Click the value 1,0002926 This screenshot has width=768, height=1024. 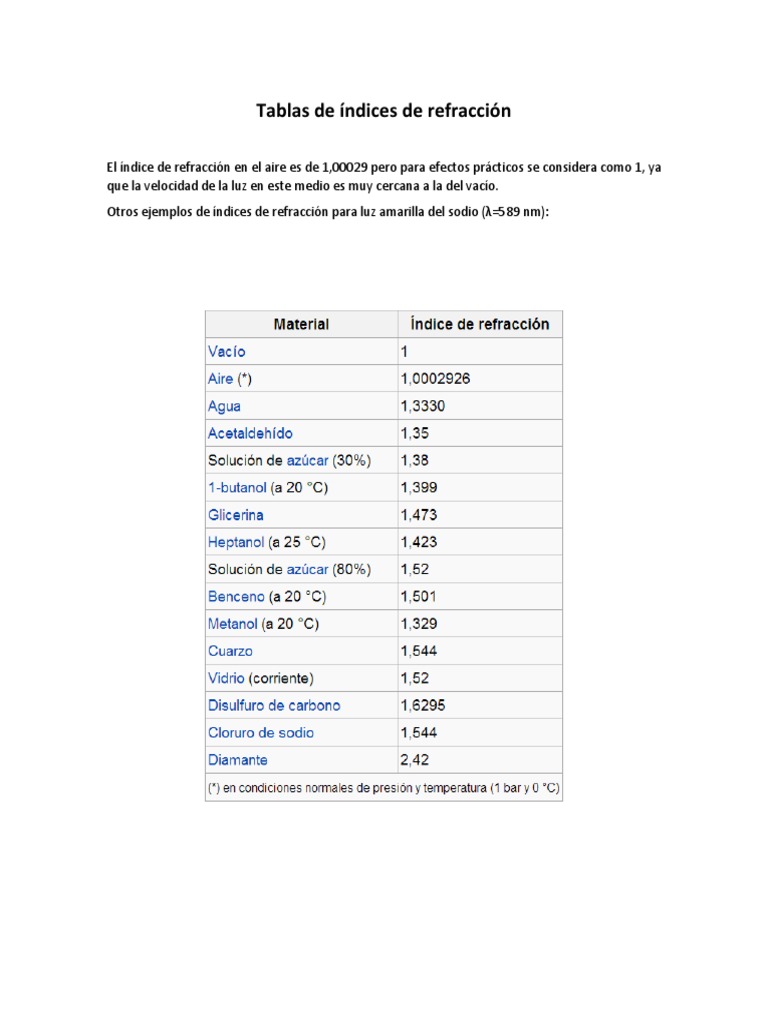(x=436, y=379)
